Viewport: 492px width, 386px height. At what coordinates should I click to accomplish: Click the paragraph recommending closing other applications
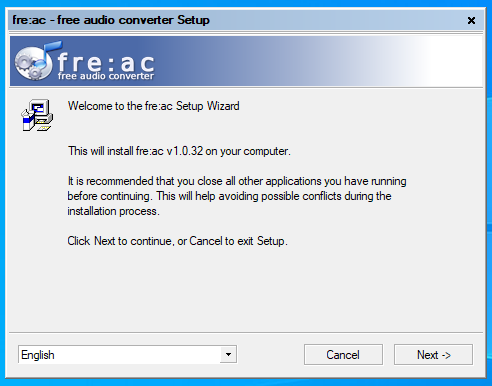[237, 196]
